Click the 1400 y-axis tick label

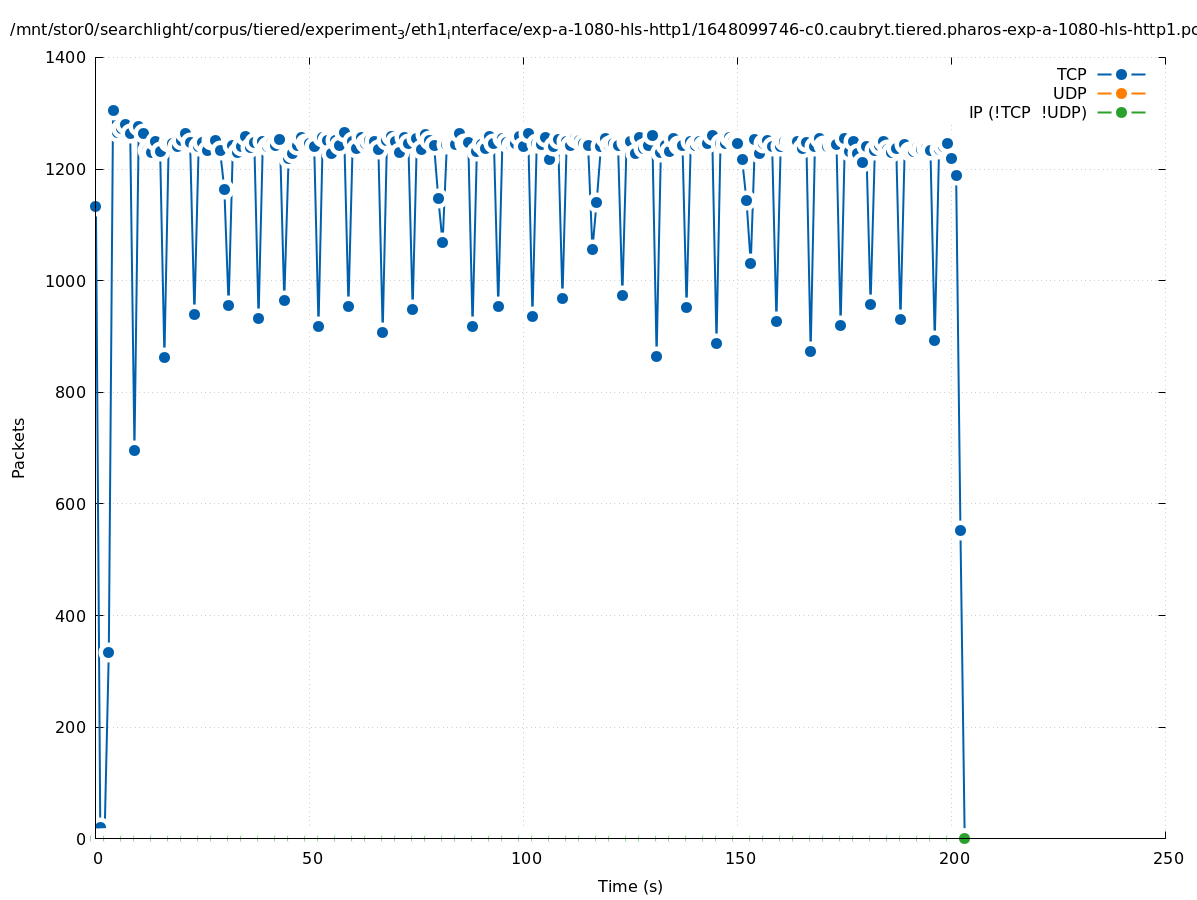(x=66, y=58)
